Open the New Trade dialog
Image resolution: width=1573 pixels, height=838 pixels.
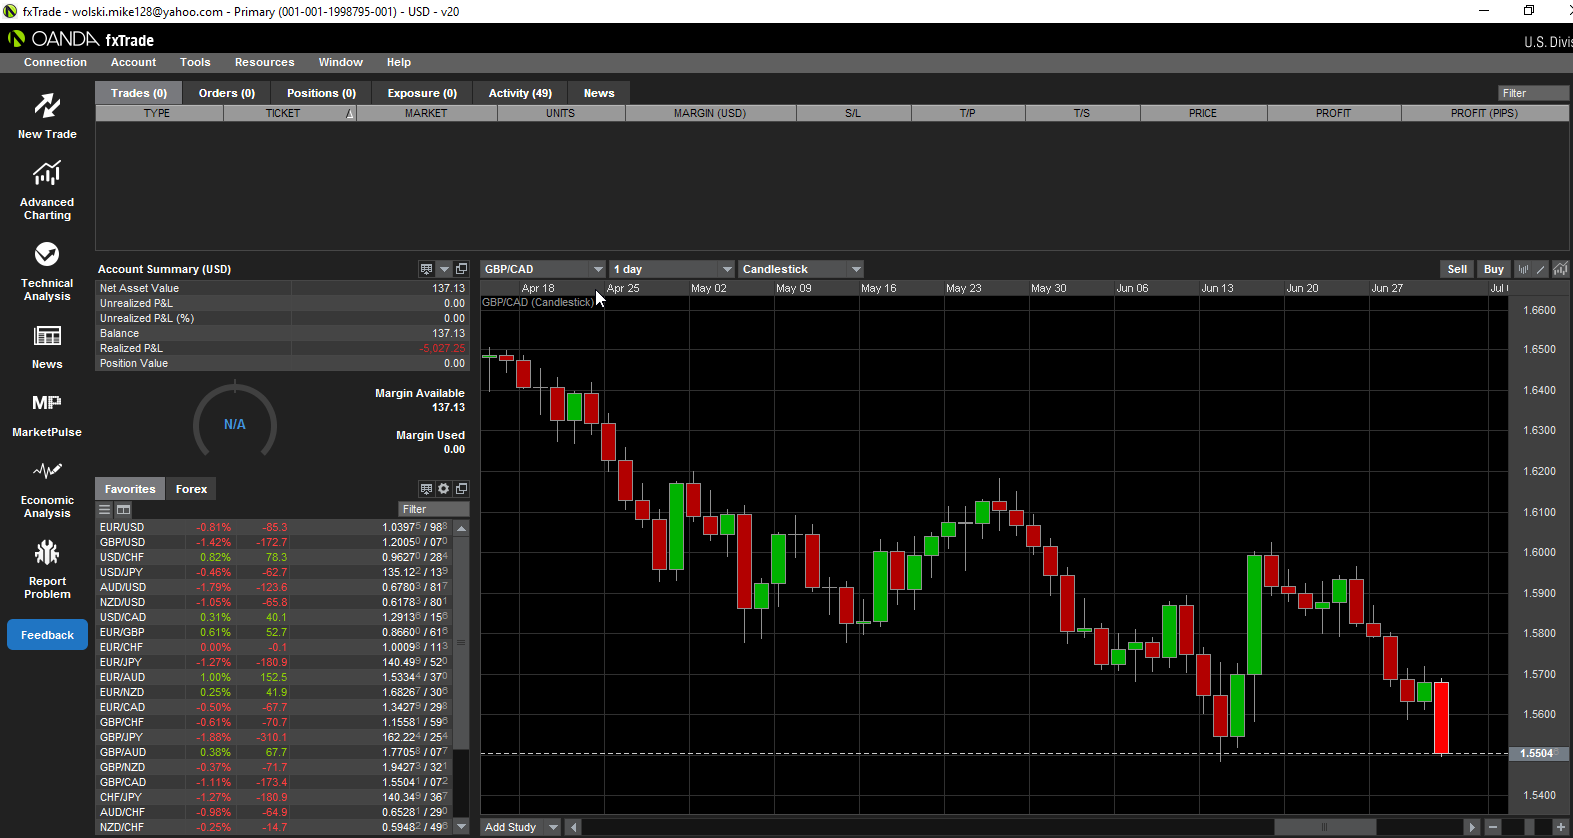[x=47, y=116]
